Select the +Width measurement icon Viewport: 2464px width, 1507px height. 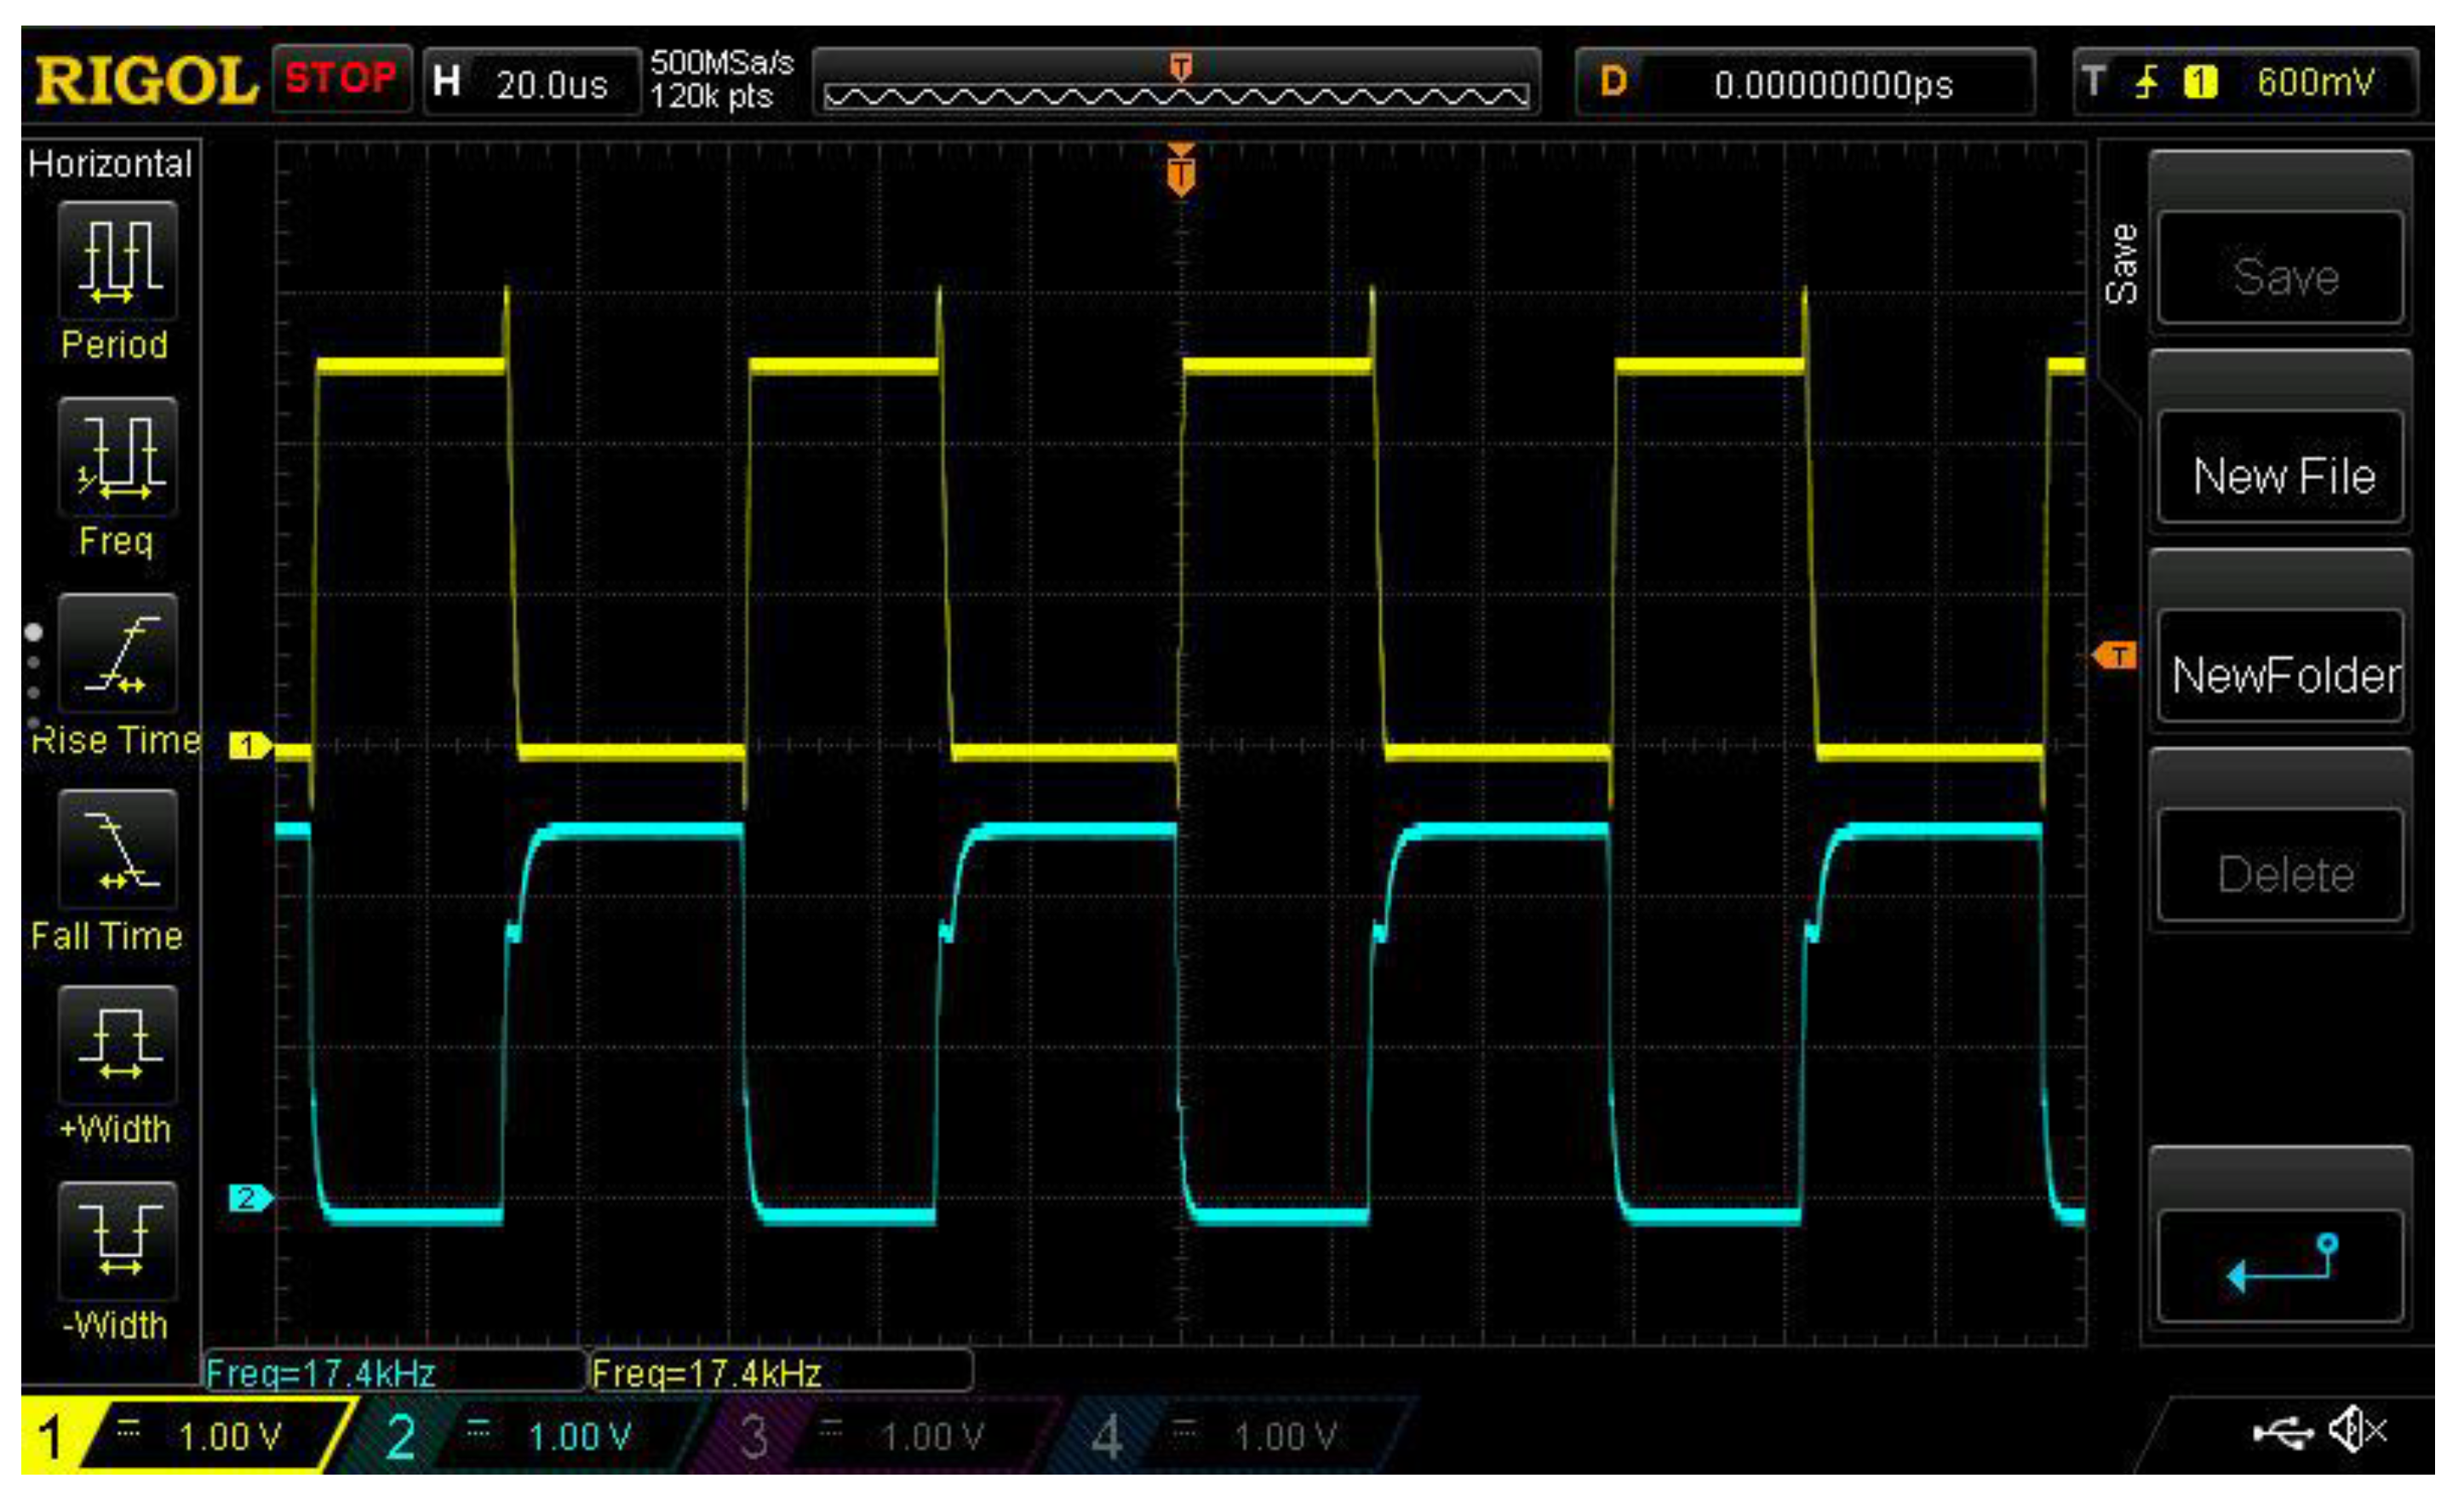point(118,1045)
